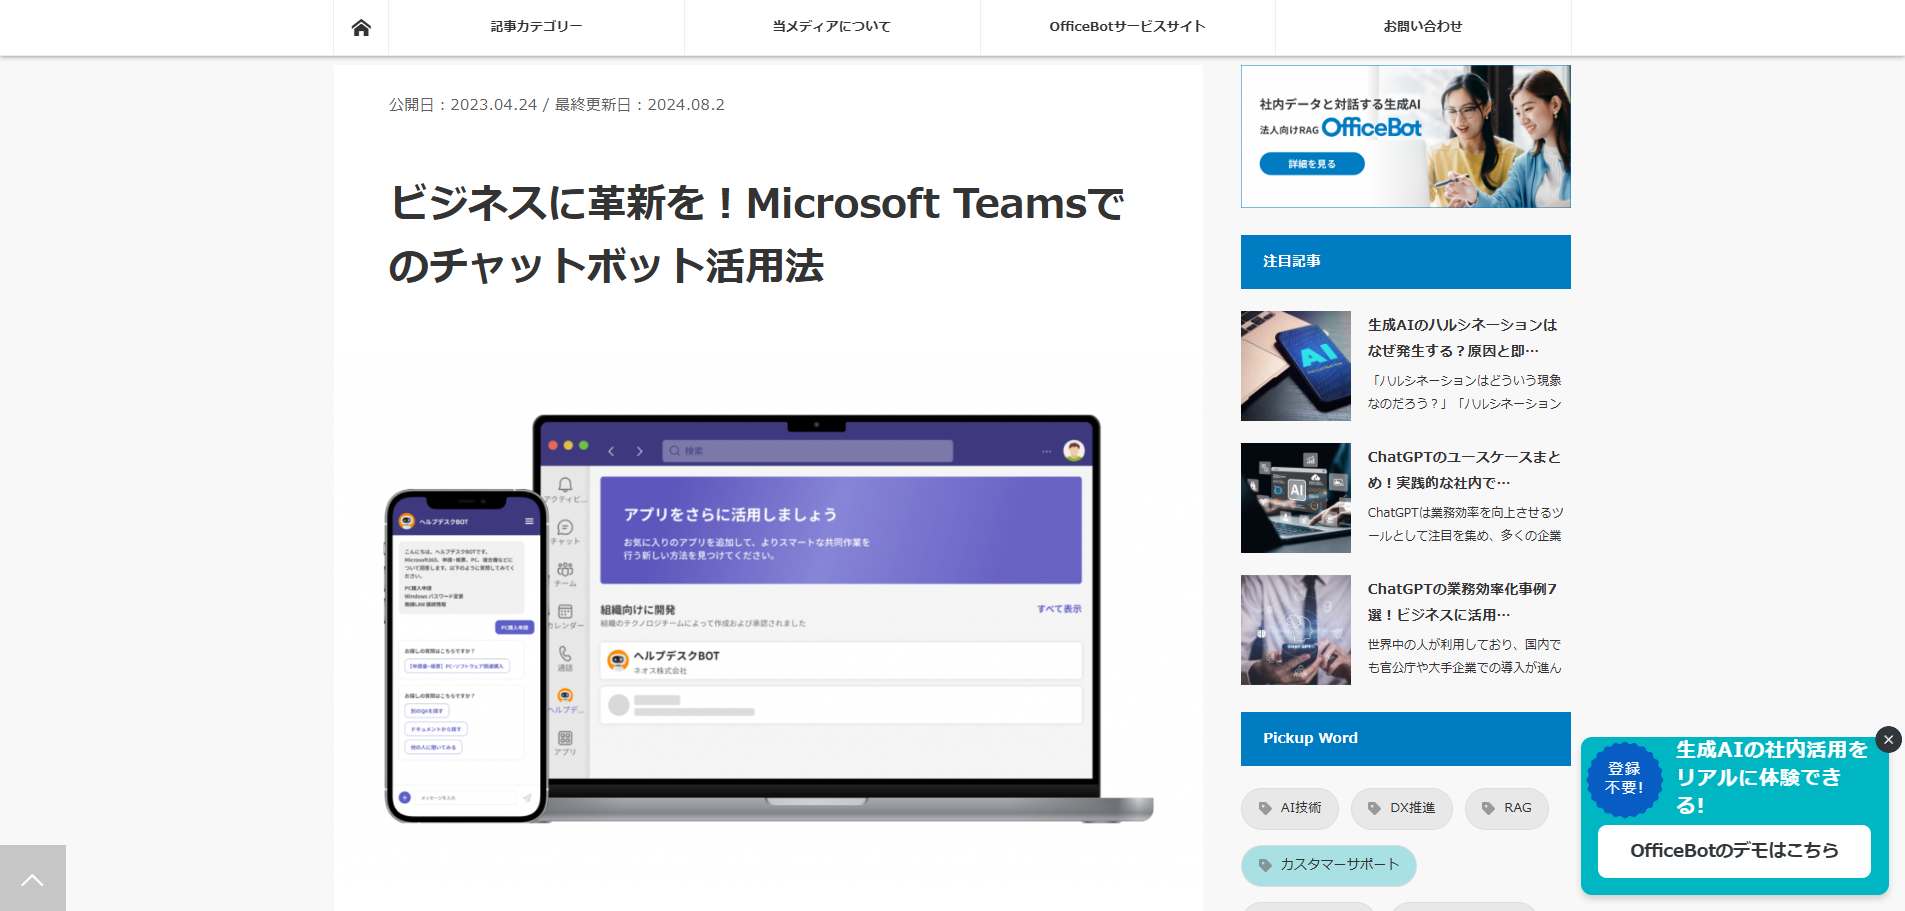The width and height of the screenshot is (1905, 911).
Task: Select the AI技術 tag
Action: 1290,808
